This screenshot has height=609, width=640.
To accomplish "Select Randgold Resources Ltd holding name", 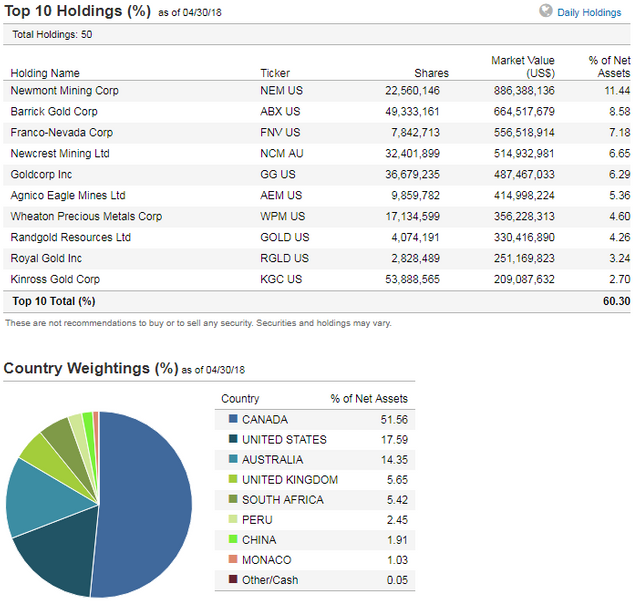I will click(71, 237).
